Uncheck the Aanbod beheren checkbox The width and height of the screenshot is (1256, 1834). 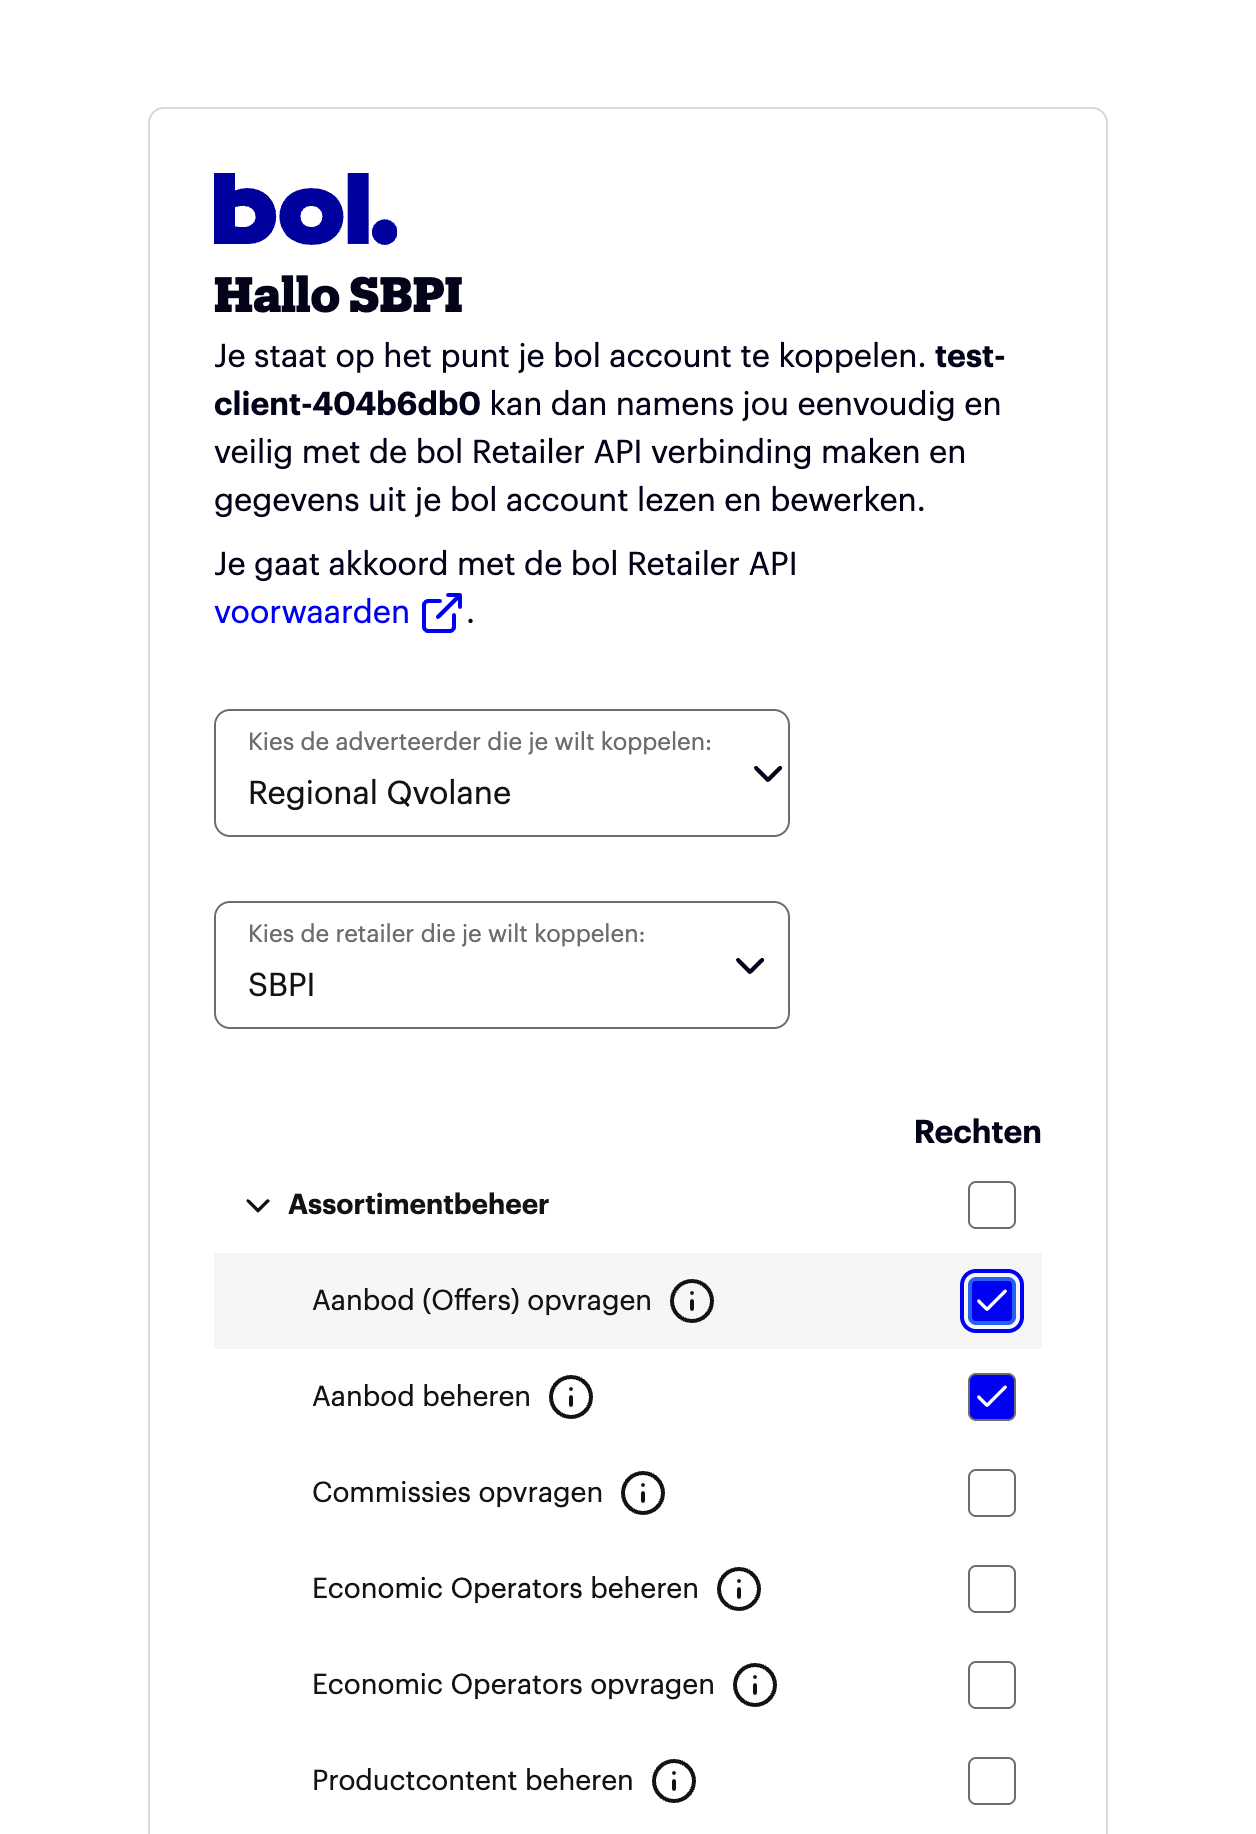(992, 1397)
